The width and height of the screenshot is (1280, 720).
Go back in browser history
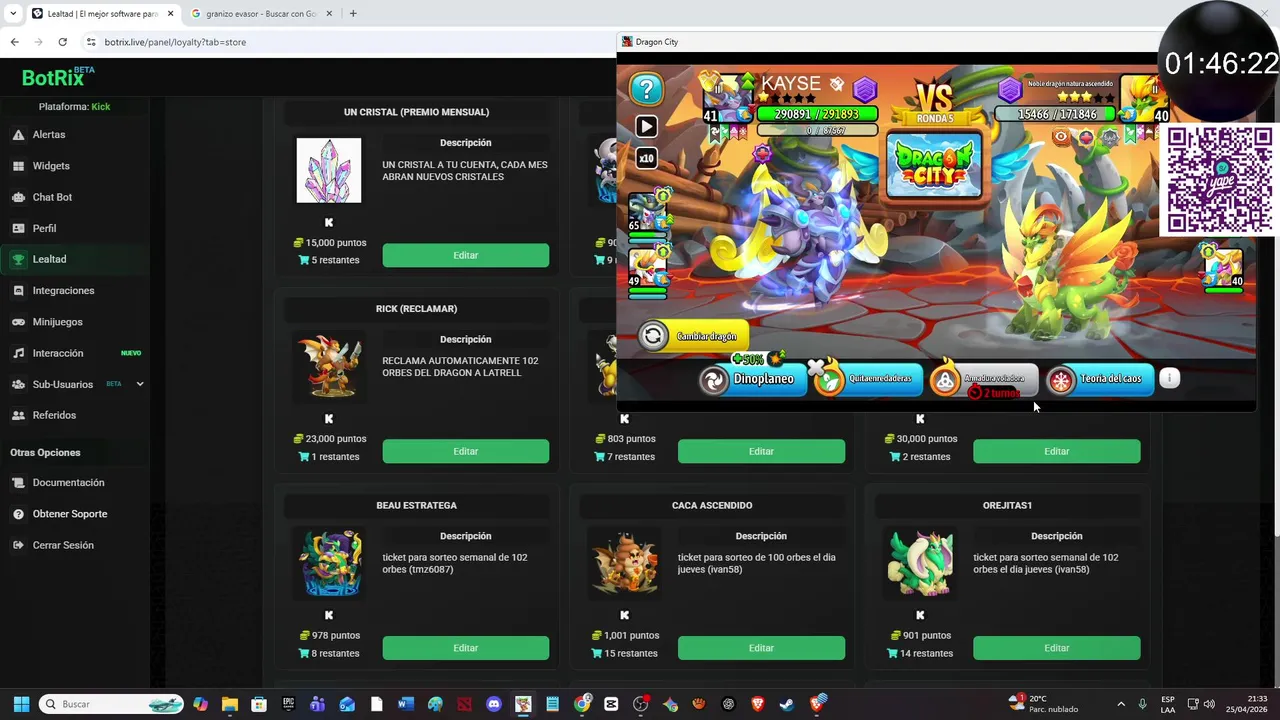pyautogui.click(x=14, y=42)
